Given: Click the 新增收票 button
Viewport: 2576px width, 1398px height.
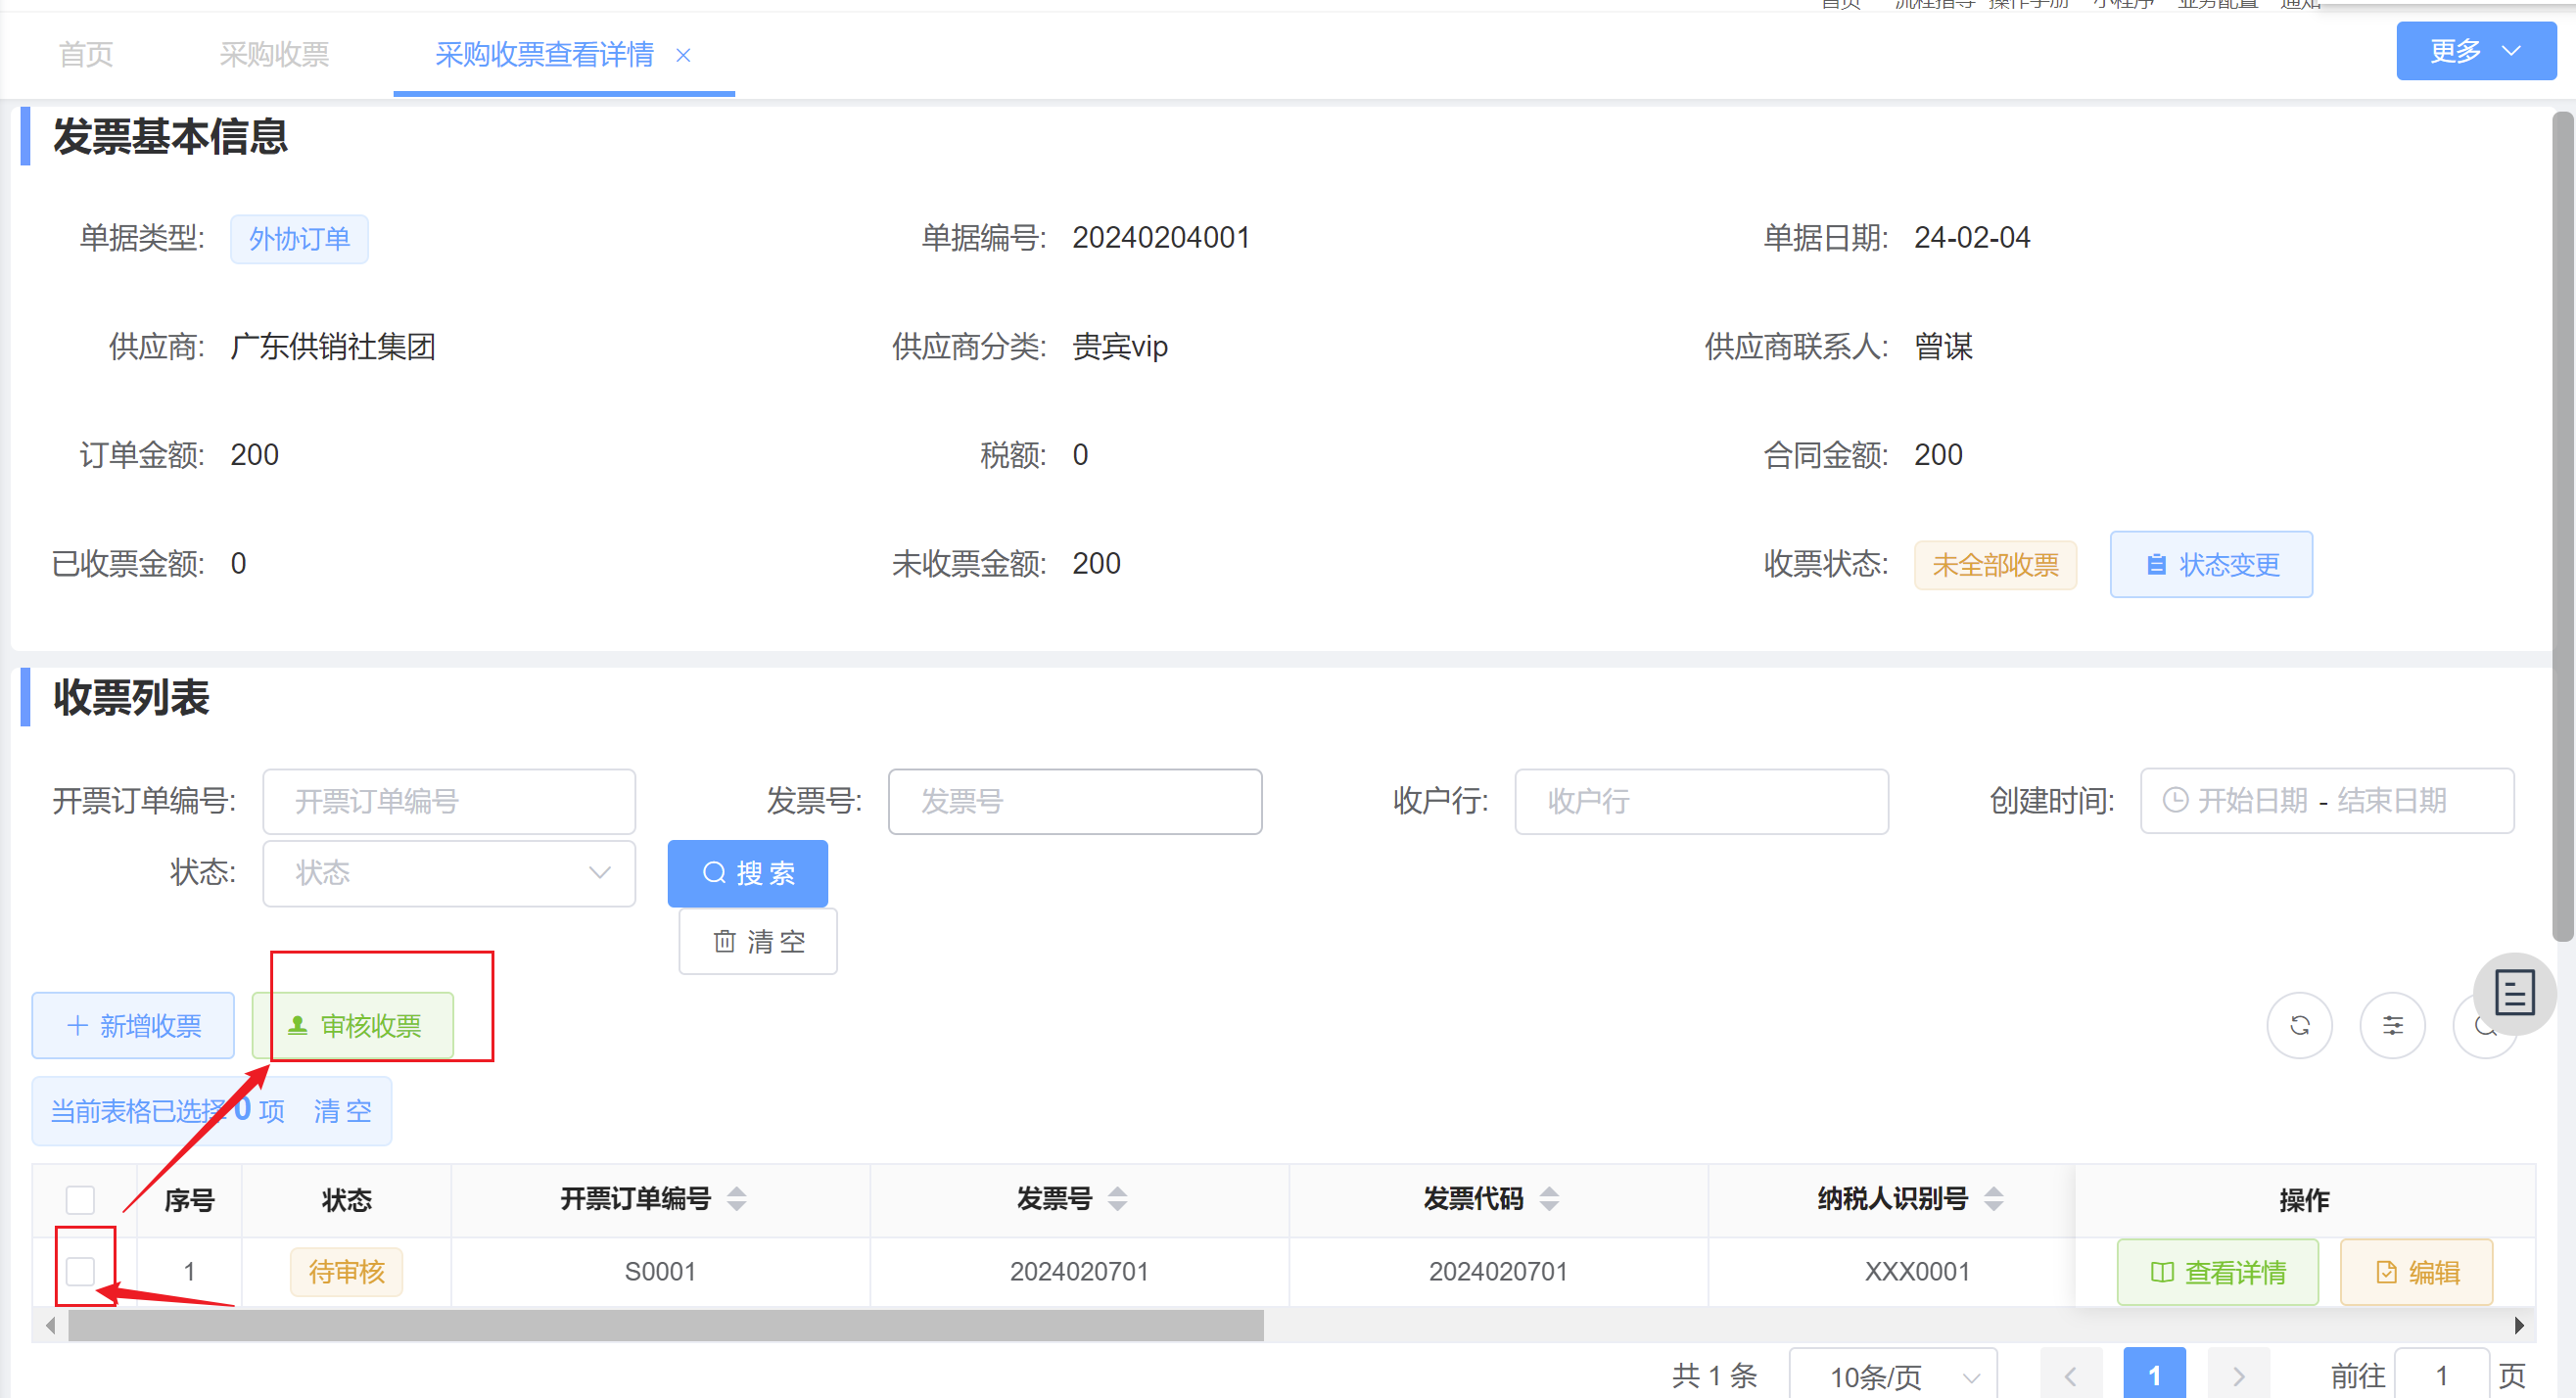Looking at the screenshot, I should 133,1025.
